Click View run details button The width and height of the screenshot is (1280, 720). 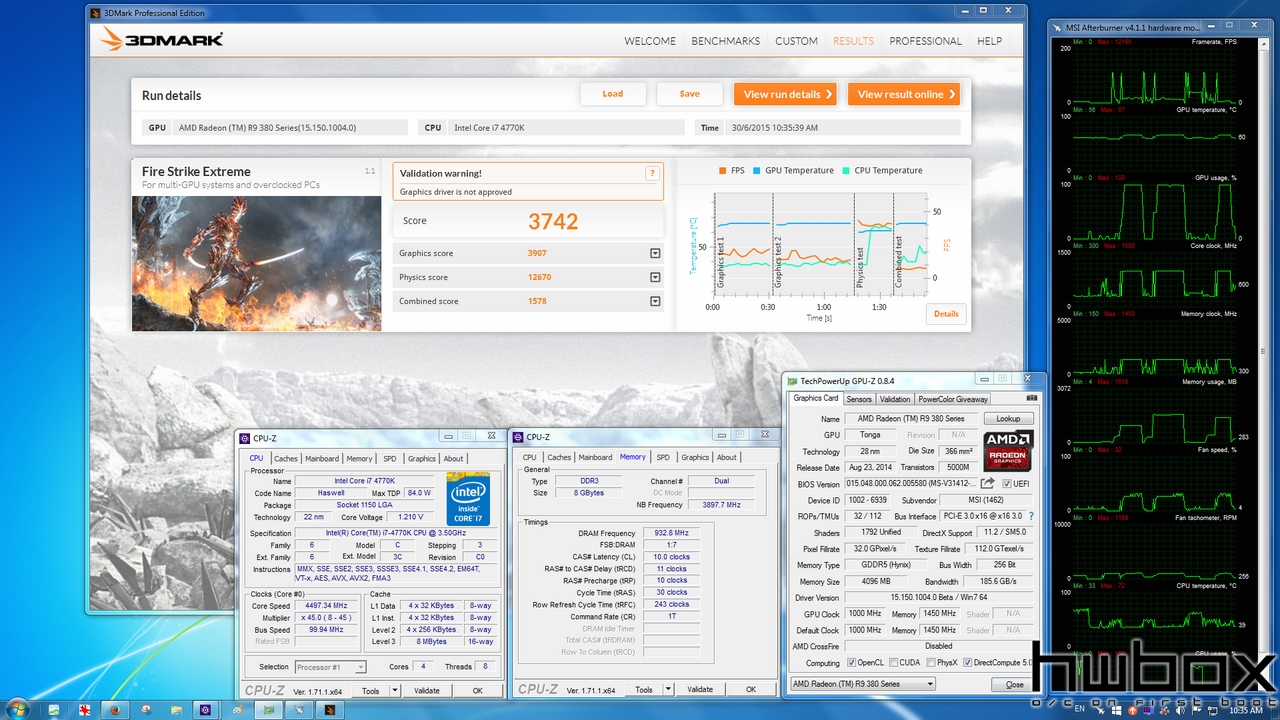[785, 94]
